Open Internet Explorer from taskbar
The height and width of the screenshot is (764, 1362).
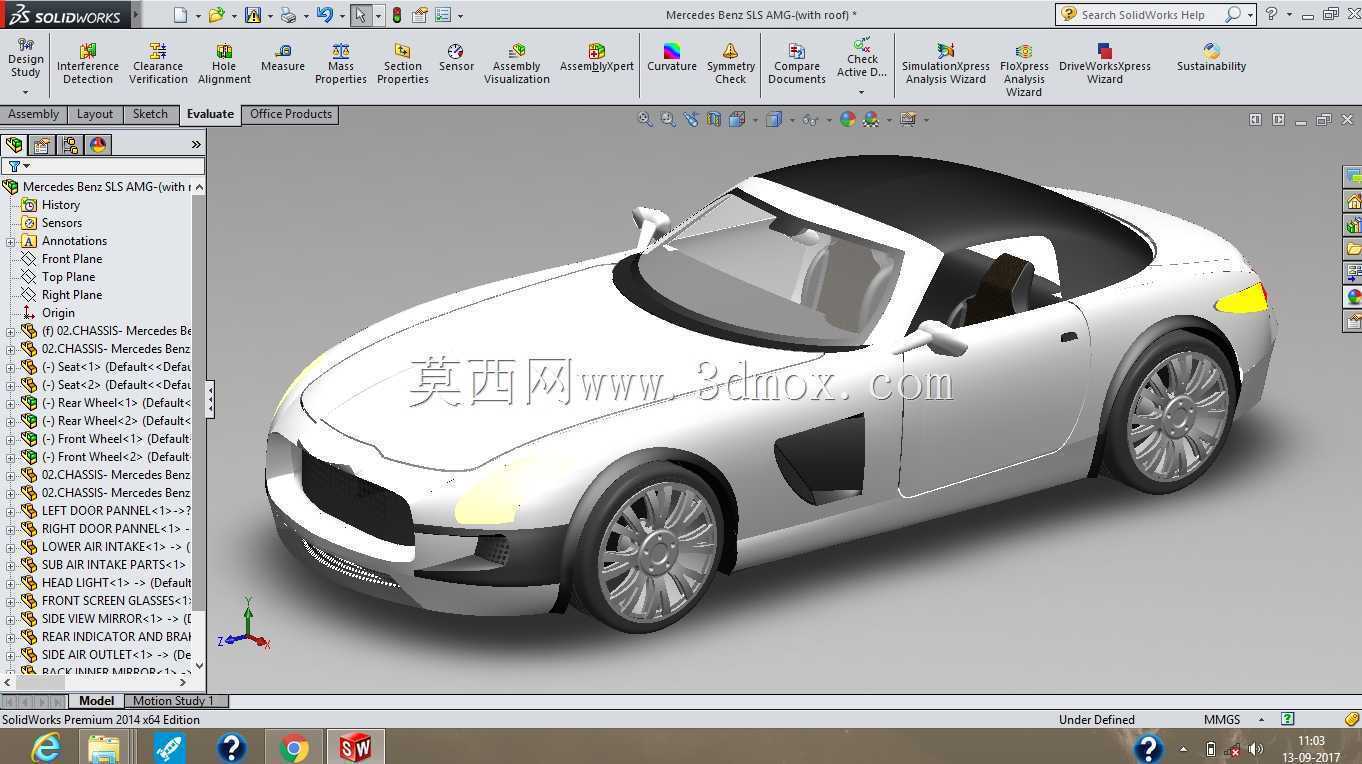[46, 747]
